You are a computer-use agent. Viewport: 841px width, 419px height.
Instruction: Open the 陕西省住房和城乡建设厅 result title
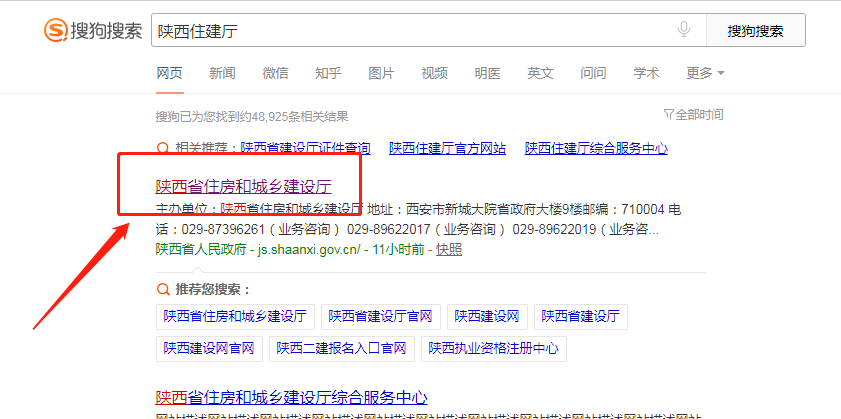(244, 186)
